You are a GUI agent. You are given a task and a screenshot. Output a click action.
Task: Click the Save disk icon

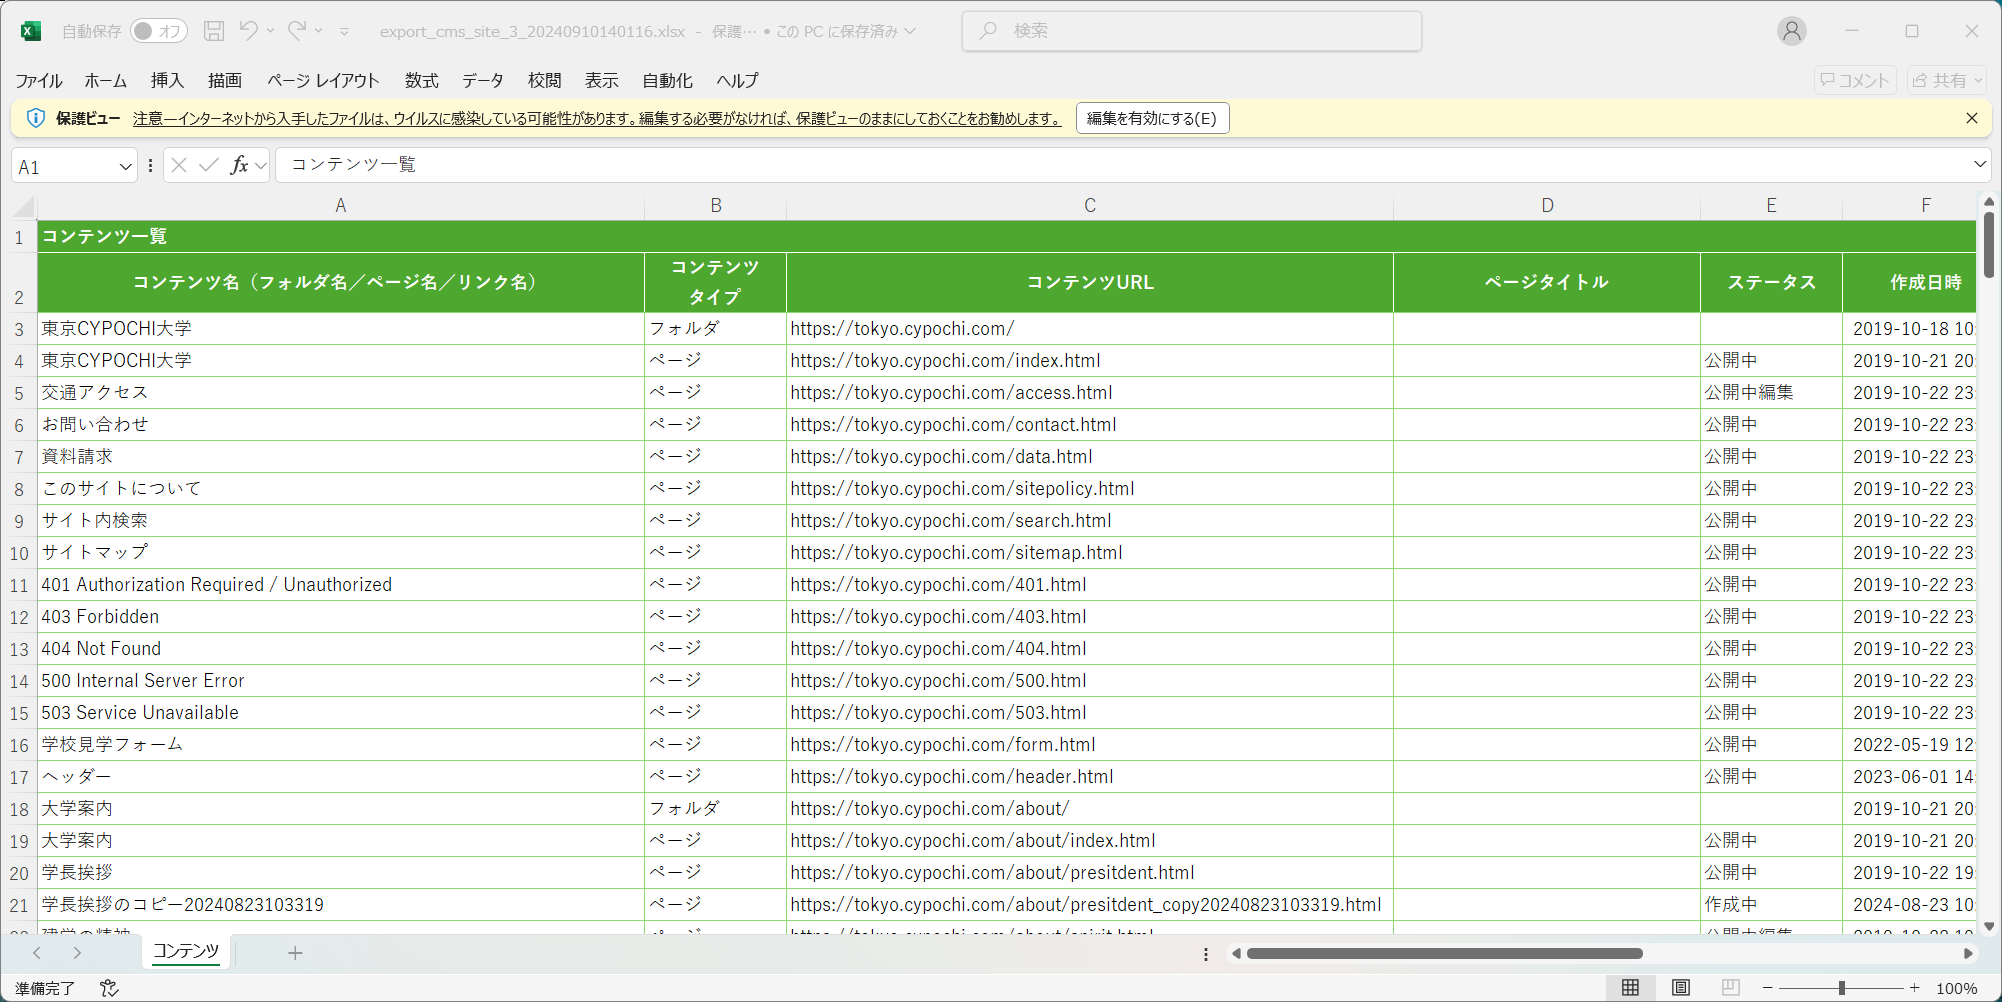(214, 31)
